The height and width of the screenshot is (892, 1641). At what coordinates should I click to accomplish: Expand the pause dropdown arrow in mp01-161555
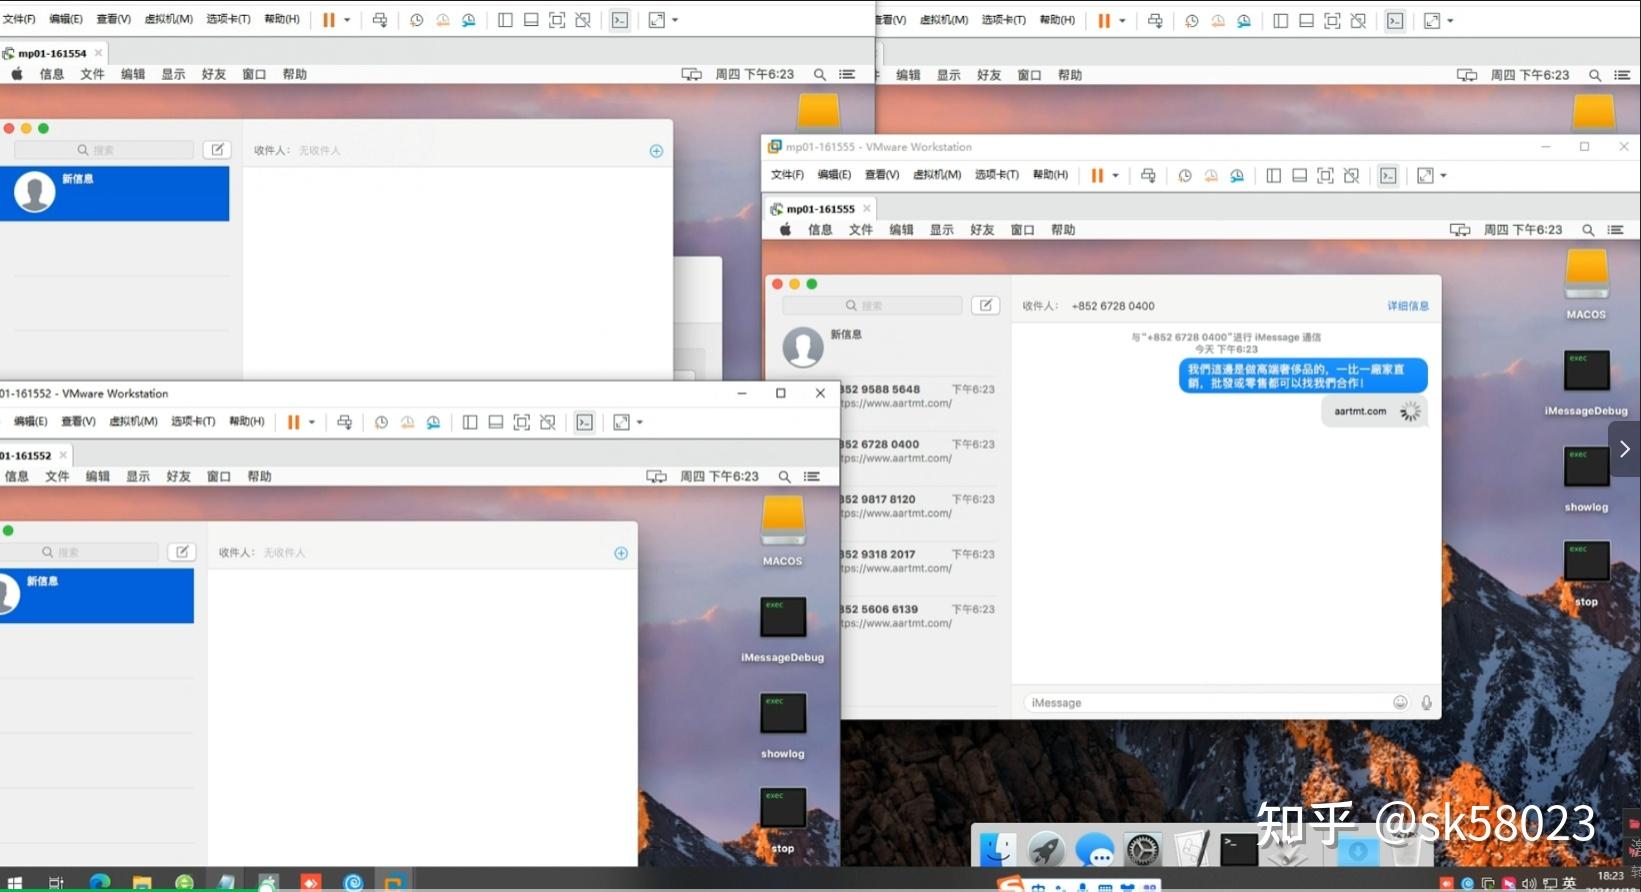pos(1115,176)
